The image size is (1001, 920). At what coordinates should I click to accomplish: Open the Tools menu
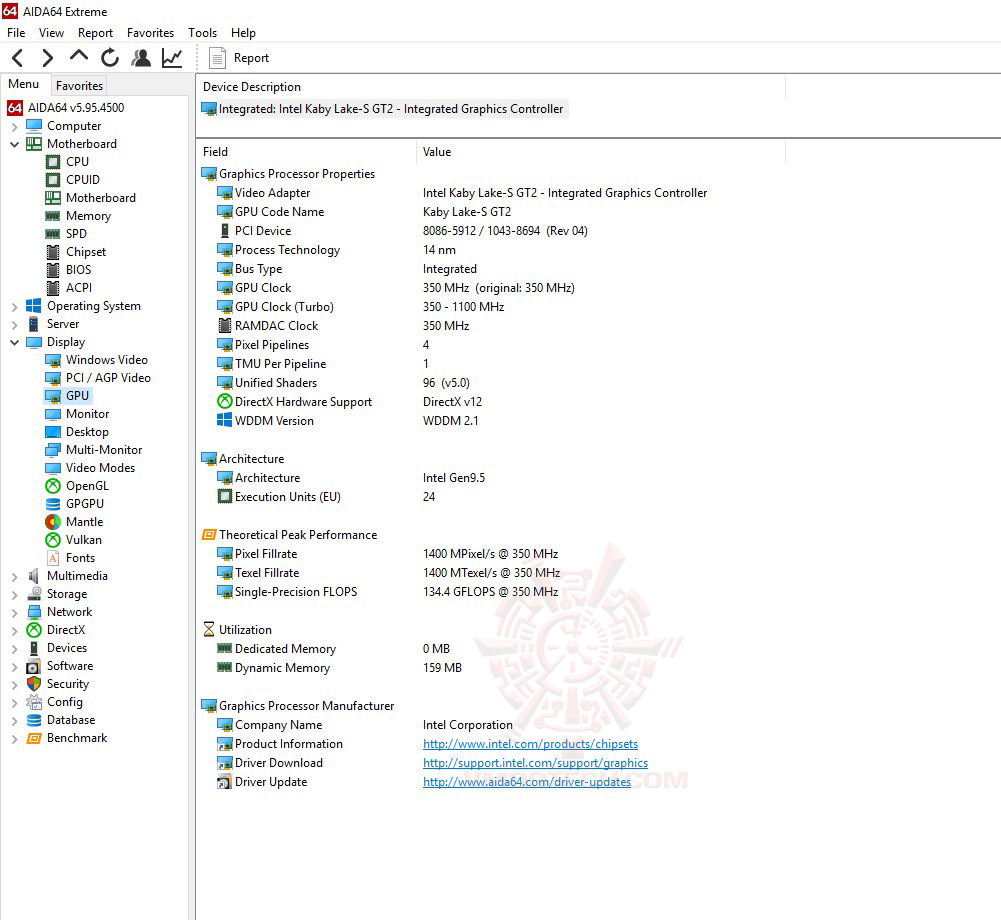202,33
